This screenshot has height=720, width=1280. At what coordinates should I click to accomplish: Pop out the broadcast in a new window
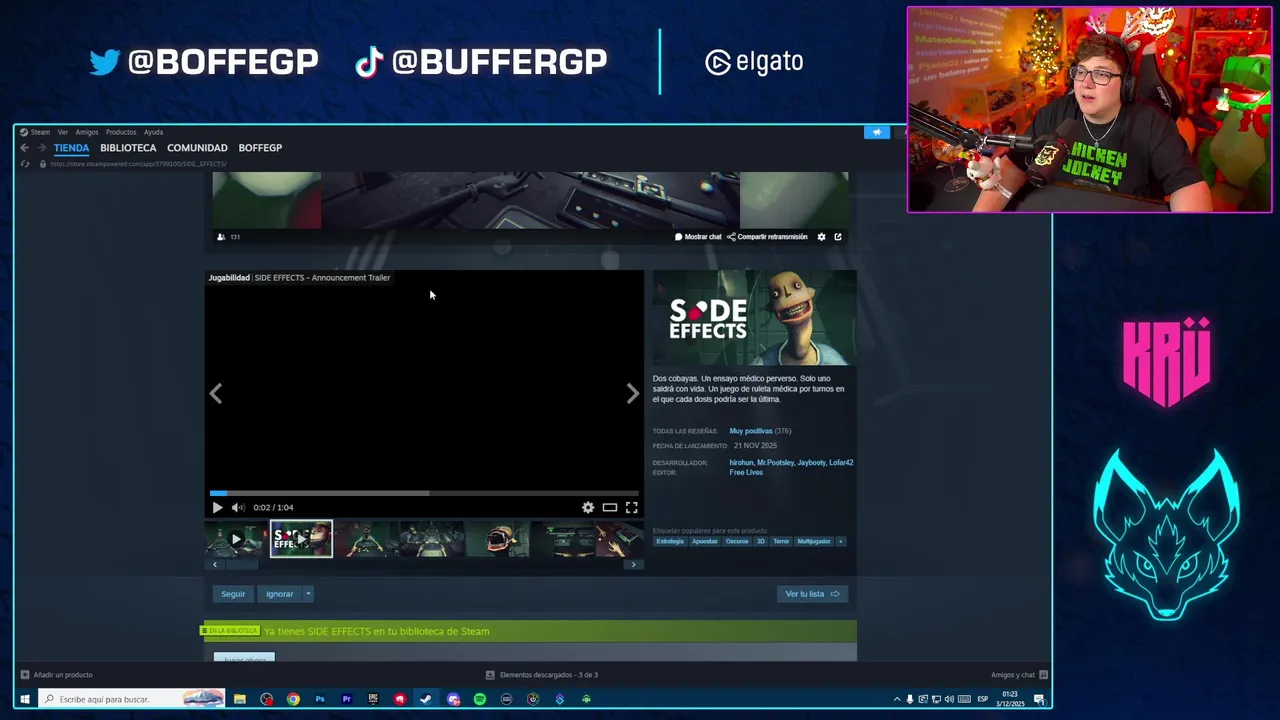coord(838,237)
